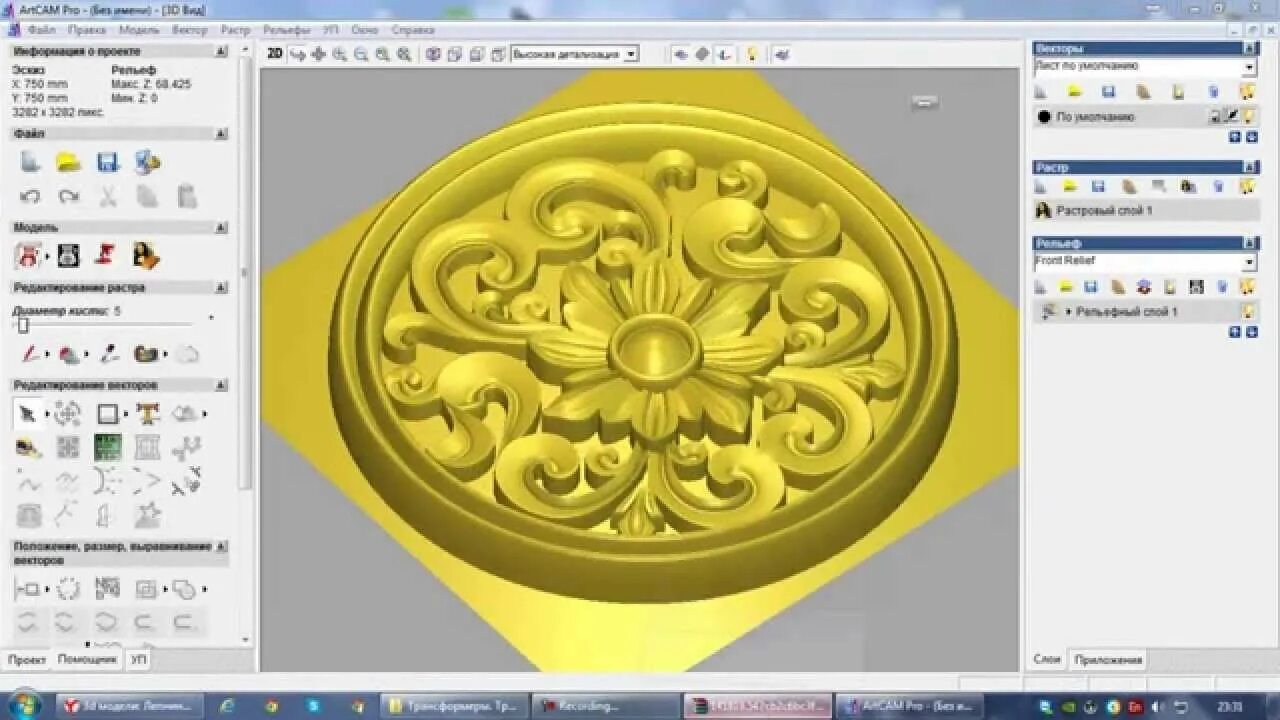Save the vector layer with the floppy icon in Векторы

(x=1108, y=92)
